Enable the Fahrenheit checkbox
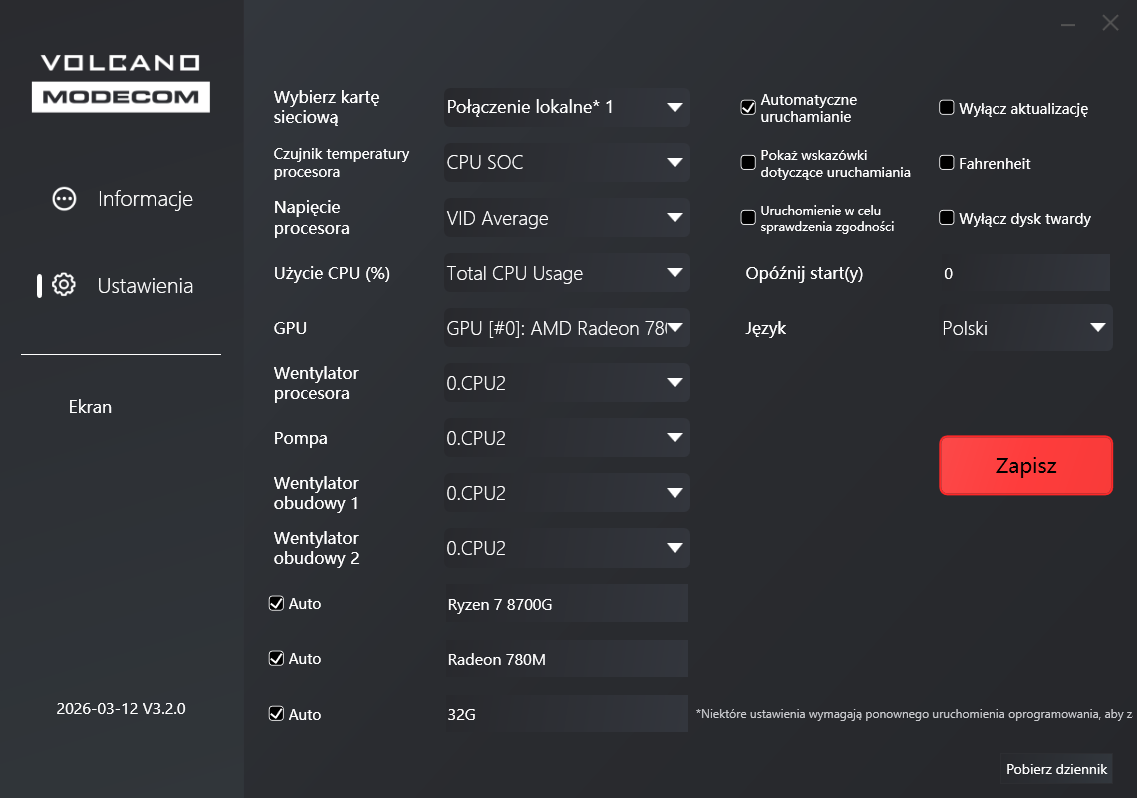1137x798 pixels. (x=947, y=163)
